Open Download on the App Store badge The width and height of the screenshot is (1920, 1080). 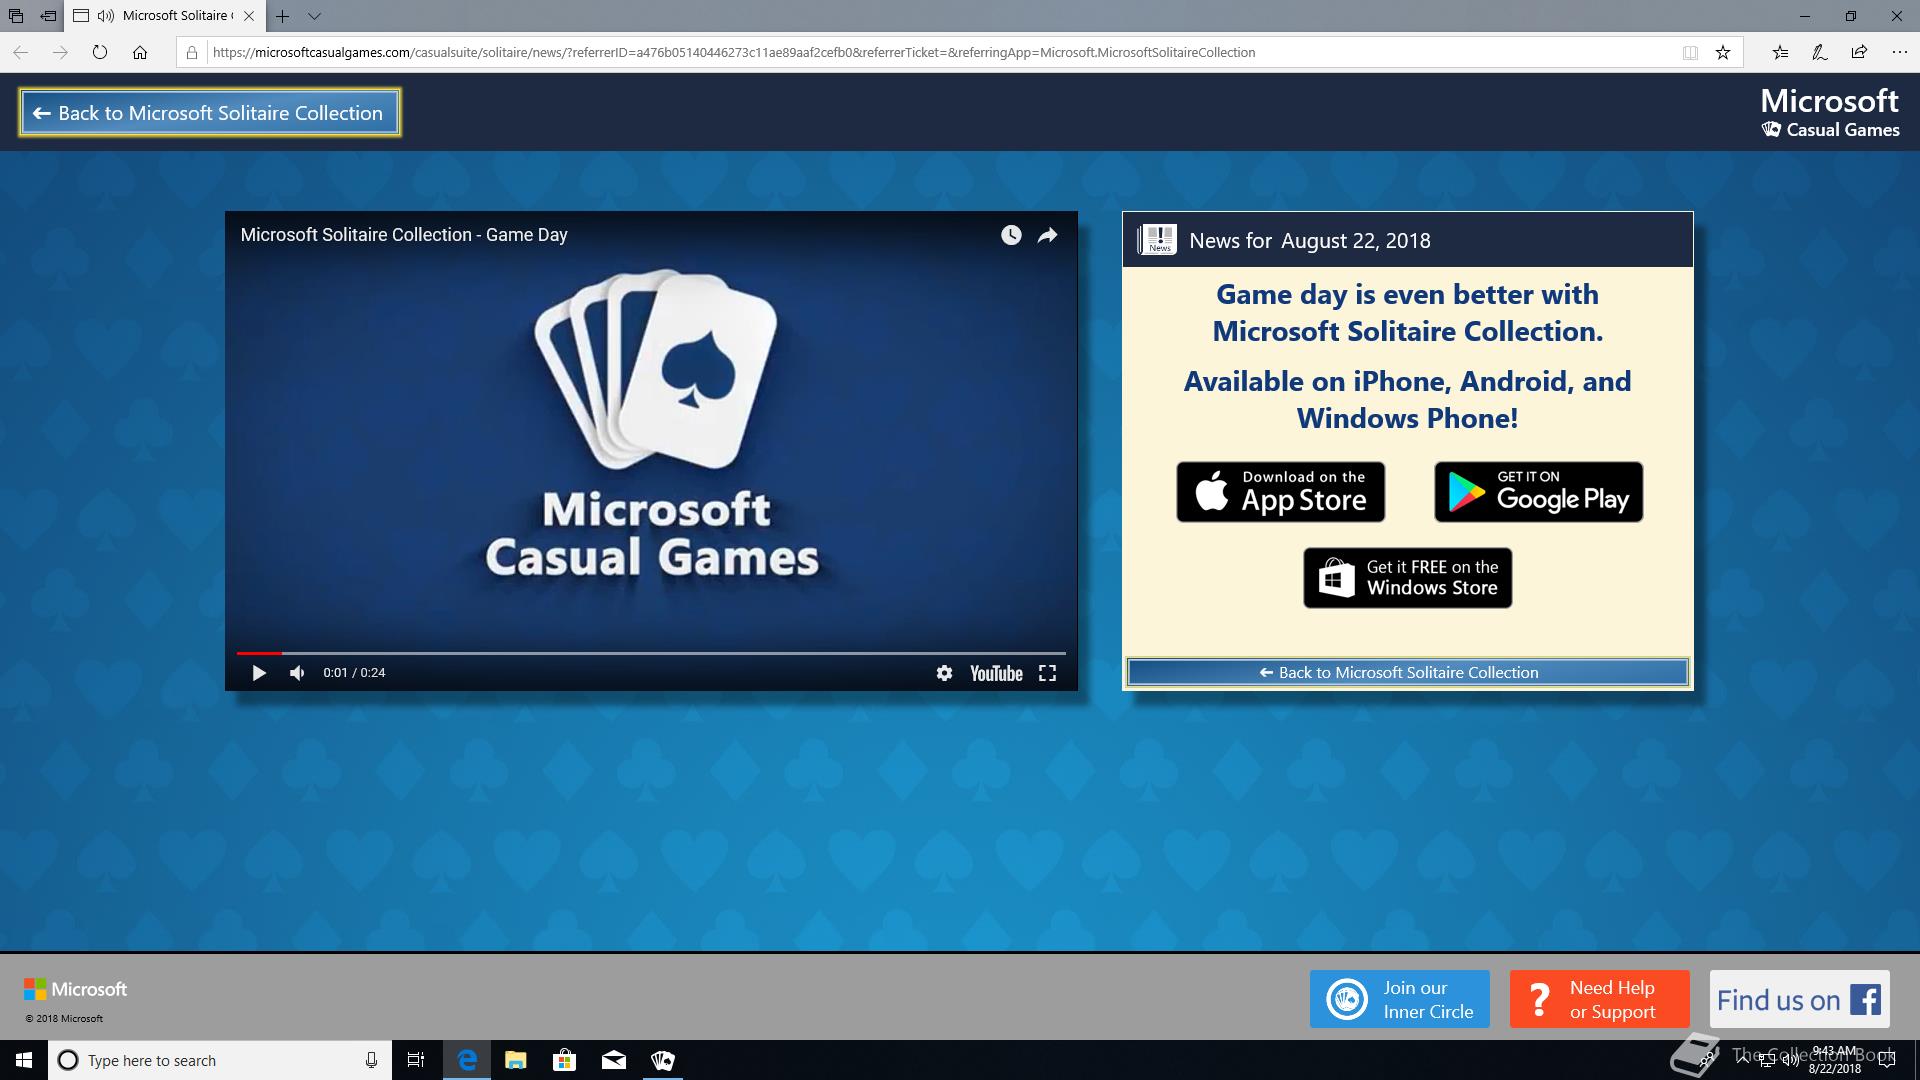(1281, 492)
